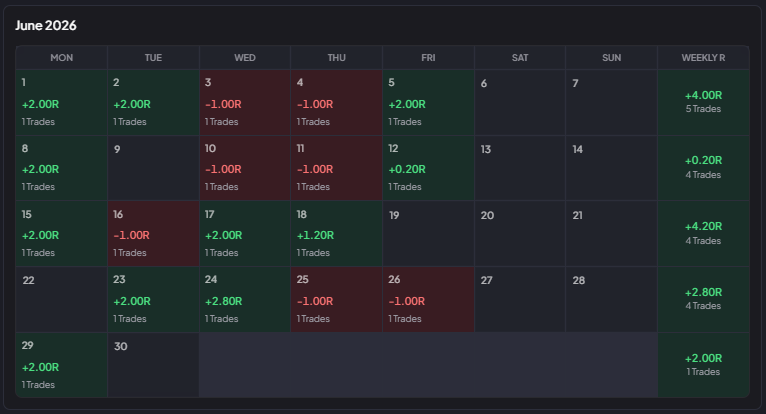Click the SAT column header
Viewport: 766px width, 414px height.
[x=520, y=58]
